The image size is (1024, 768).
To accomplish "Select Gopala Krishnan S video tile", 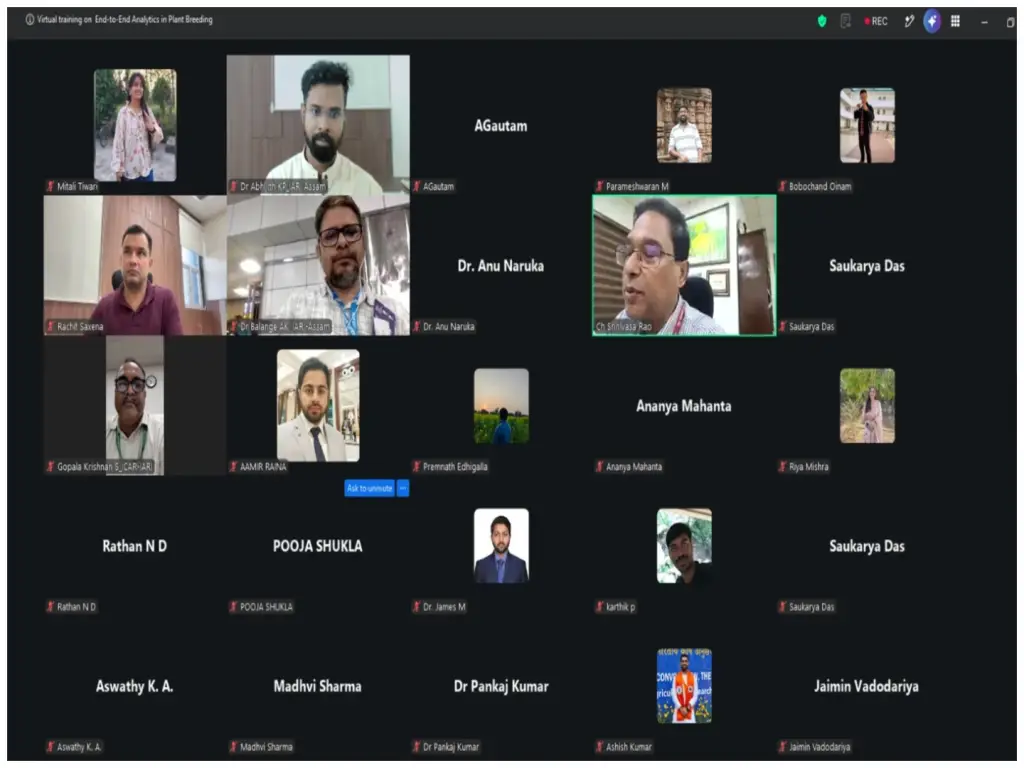I will tap(135, 405).
